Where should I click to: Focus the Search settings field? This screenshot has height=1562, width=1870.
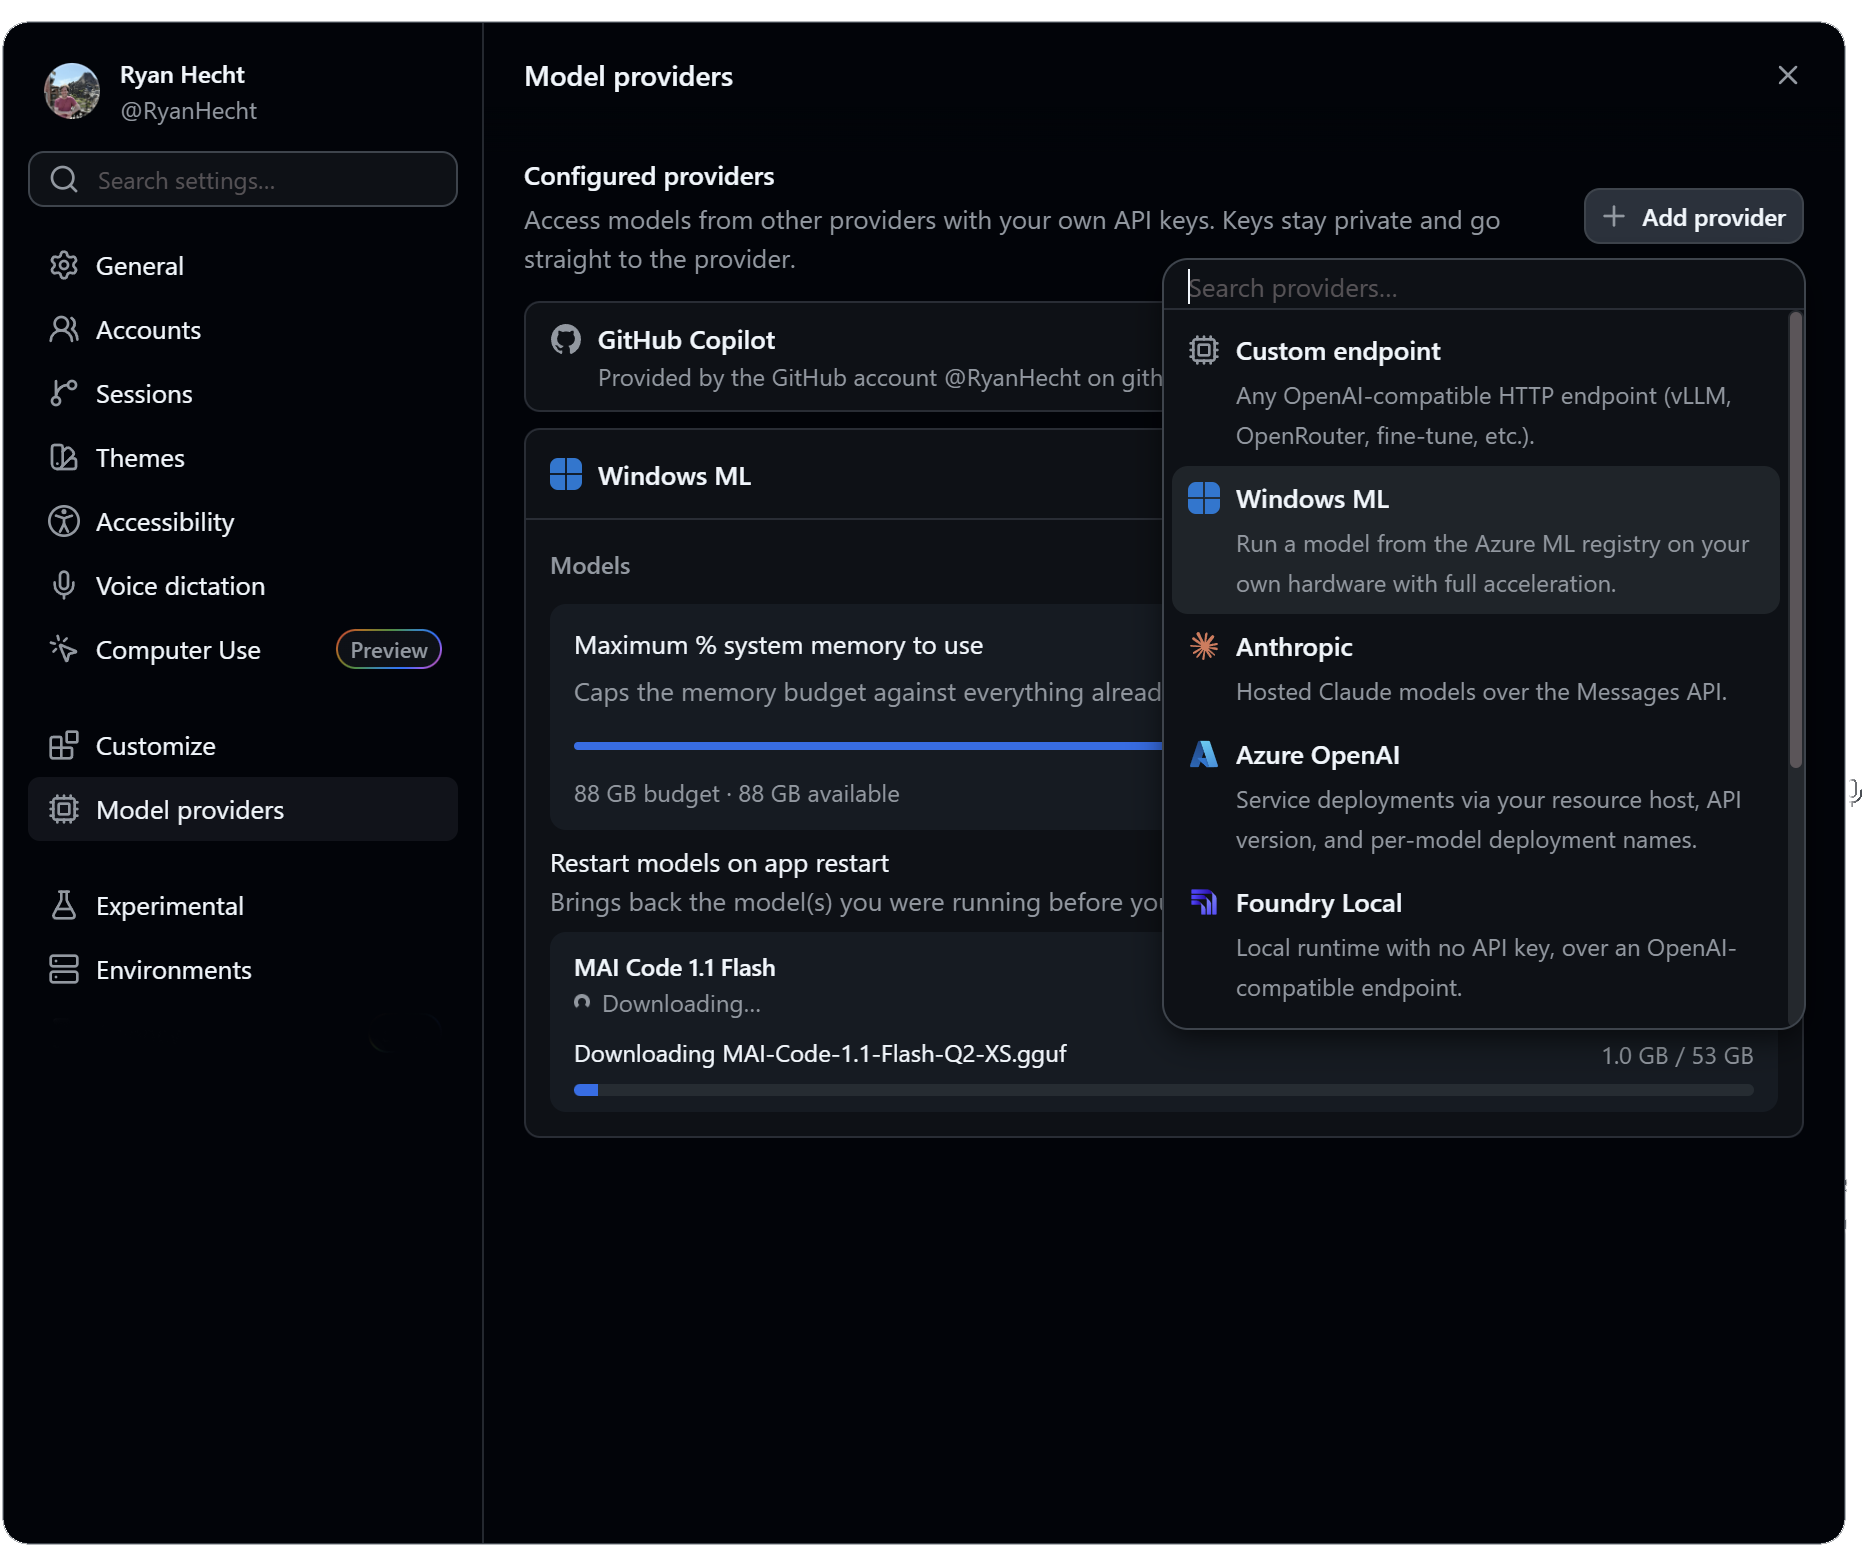pyautogui.click(x=243, y=180)
